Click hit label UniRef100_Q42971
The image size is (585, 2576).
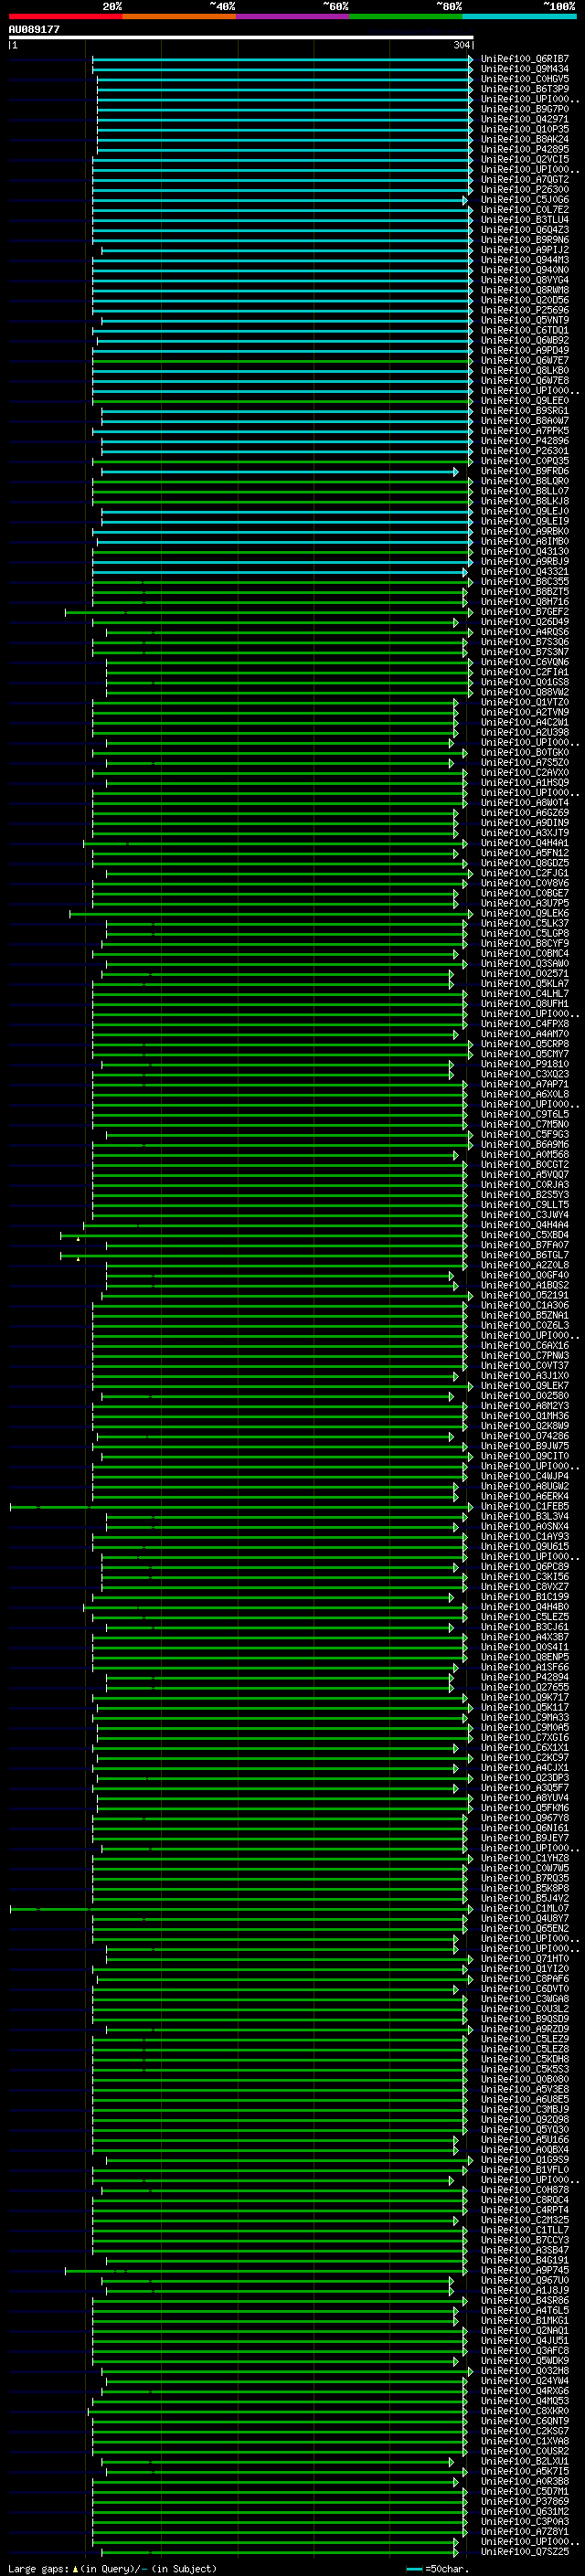(525, 119)
